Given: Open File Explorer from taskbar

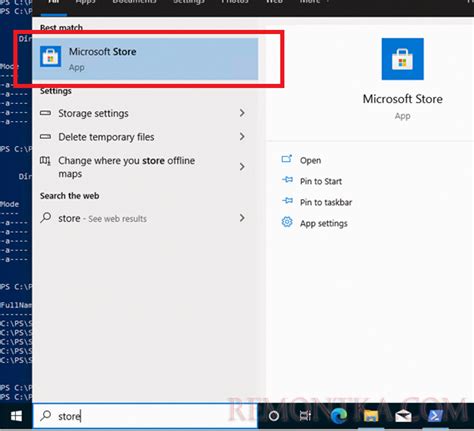Looking at the screenshot, I should (371, 416).
